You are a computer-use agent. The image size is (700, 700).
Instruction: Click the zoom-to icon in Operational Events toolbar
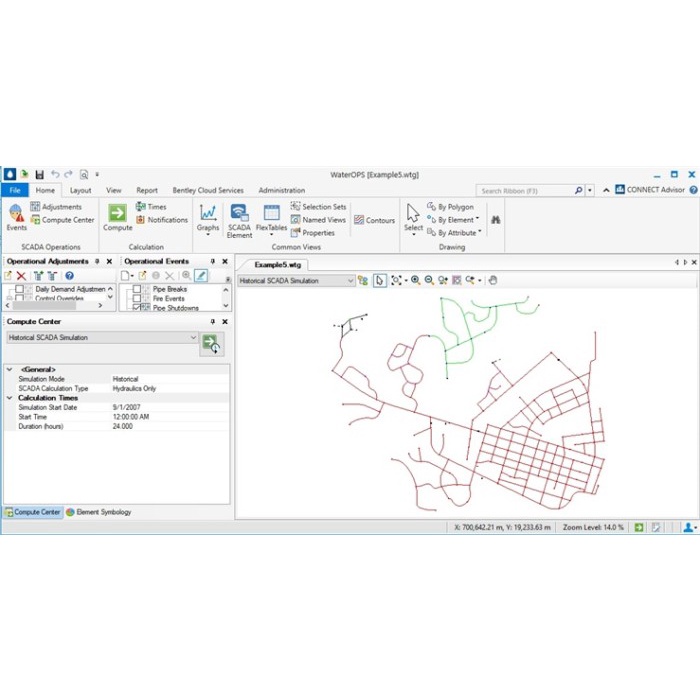pos(187,276)
